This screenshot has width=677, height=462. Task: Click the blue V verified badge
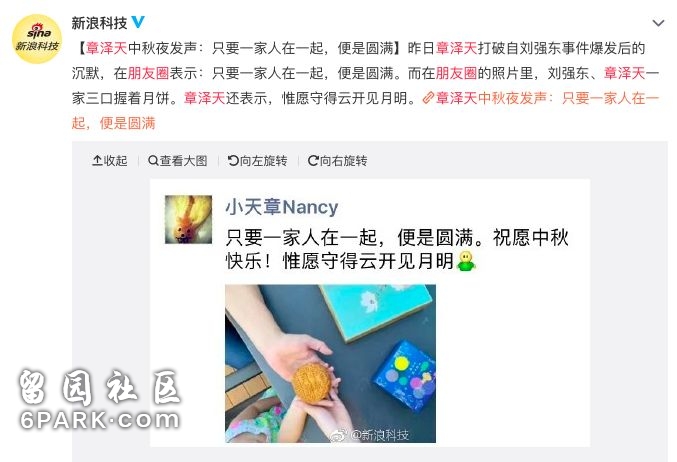(x=138, y=22)
